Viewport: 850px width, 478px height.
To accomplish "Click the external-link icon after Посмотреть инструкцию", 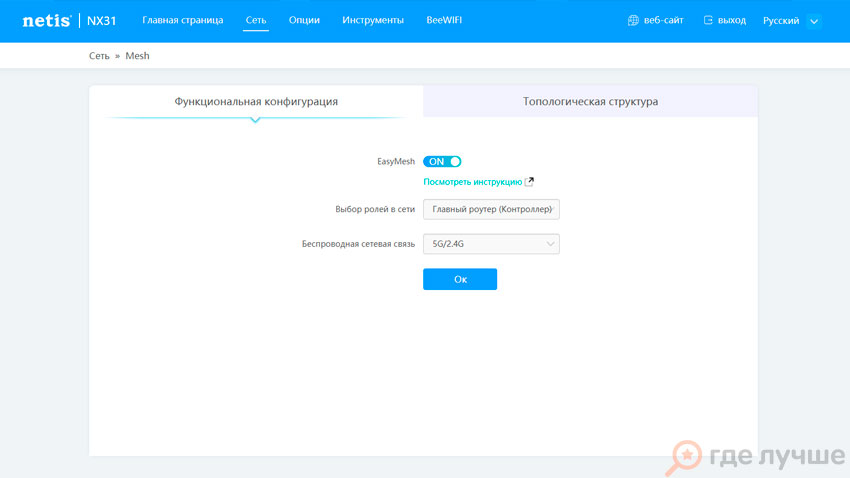I will [x=529, y=182].
